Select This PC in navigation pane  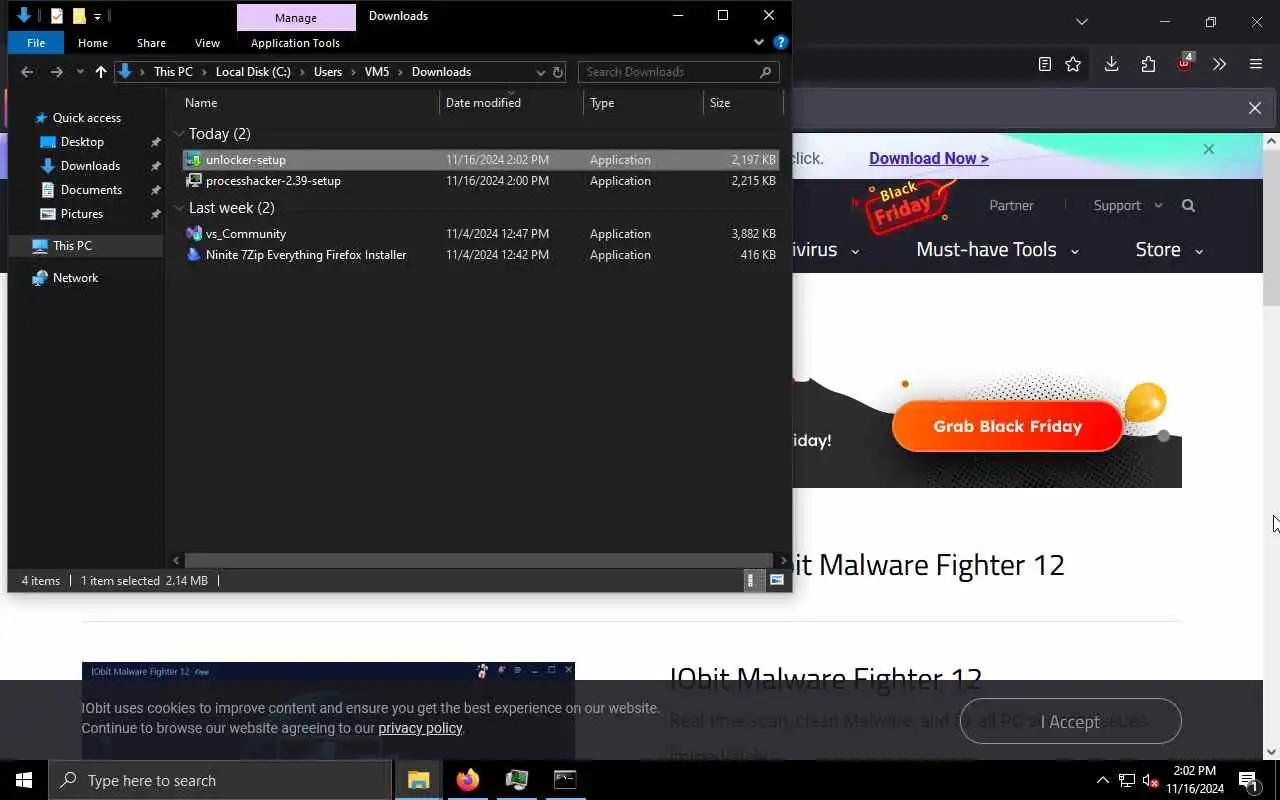click(x=72, y=246)
